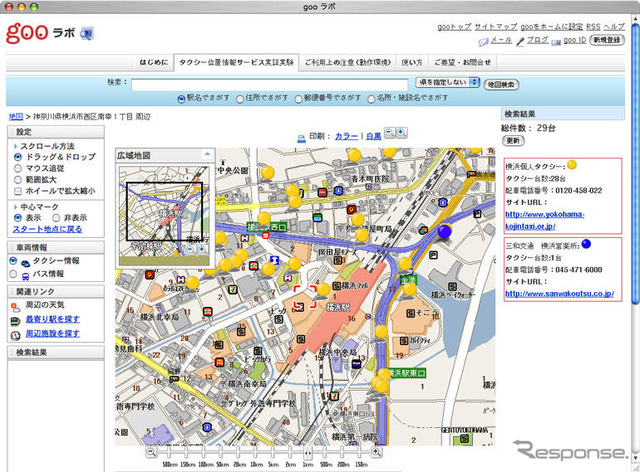Image resolution: width=640 pixels, height=472 pixels.
Task: Click the 地図 breadcrumb link
Action: pyautogui.click(x=16, y=117)
